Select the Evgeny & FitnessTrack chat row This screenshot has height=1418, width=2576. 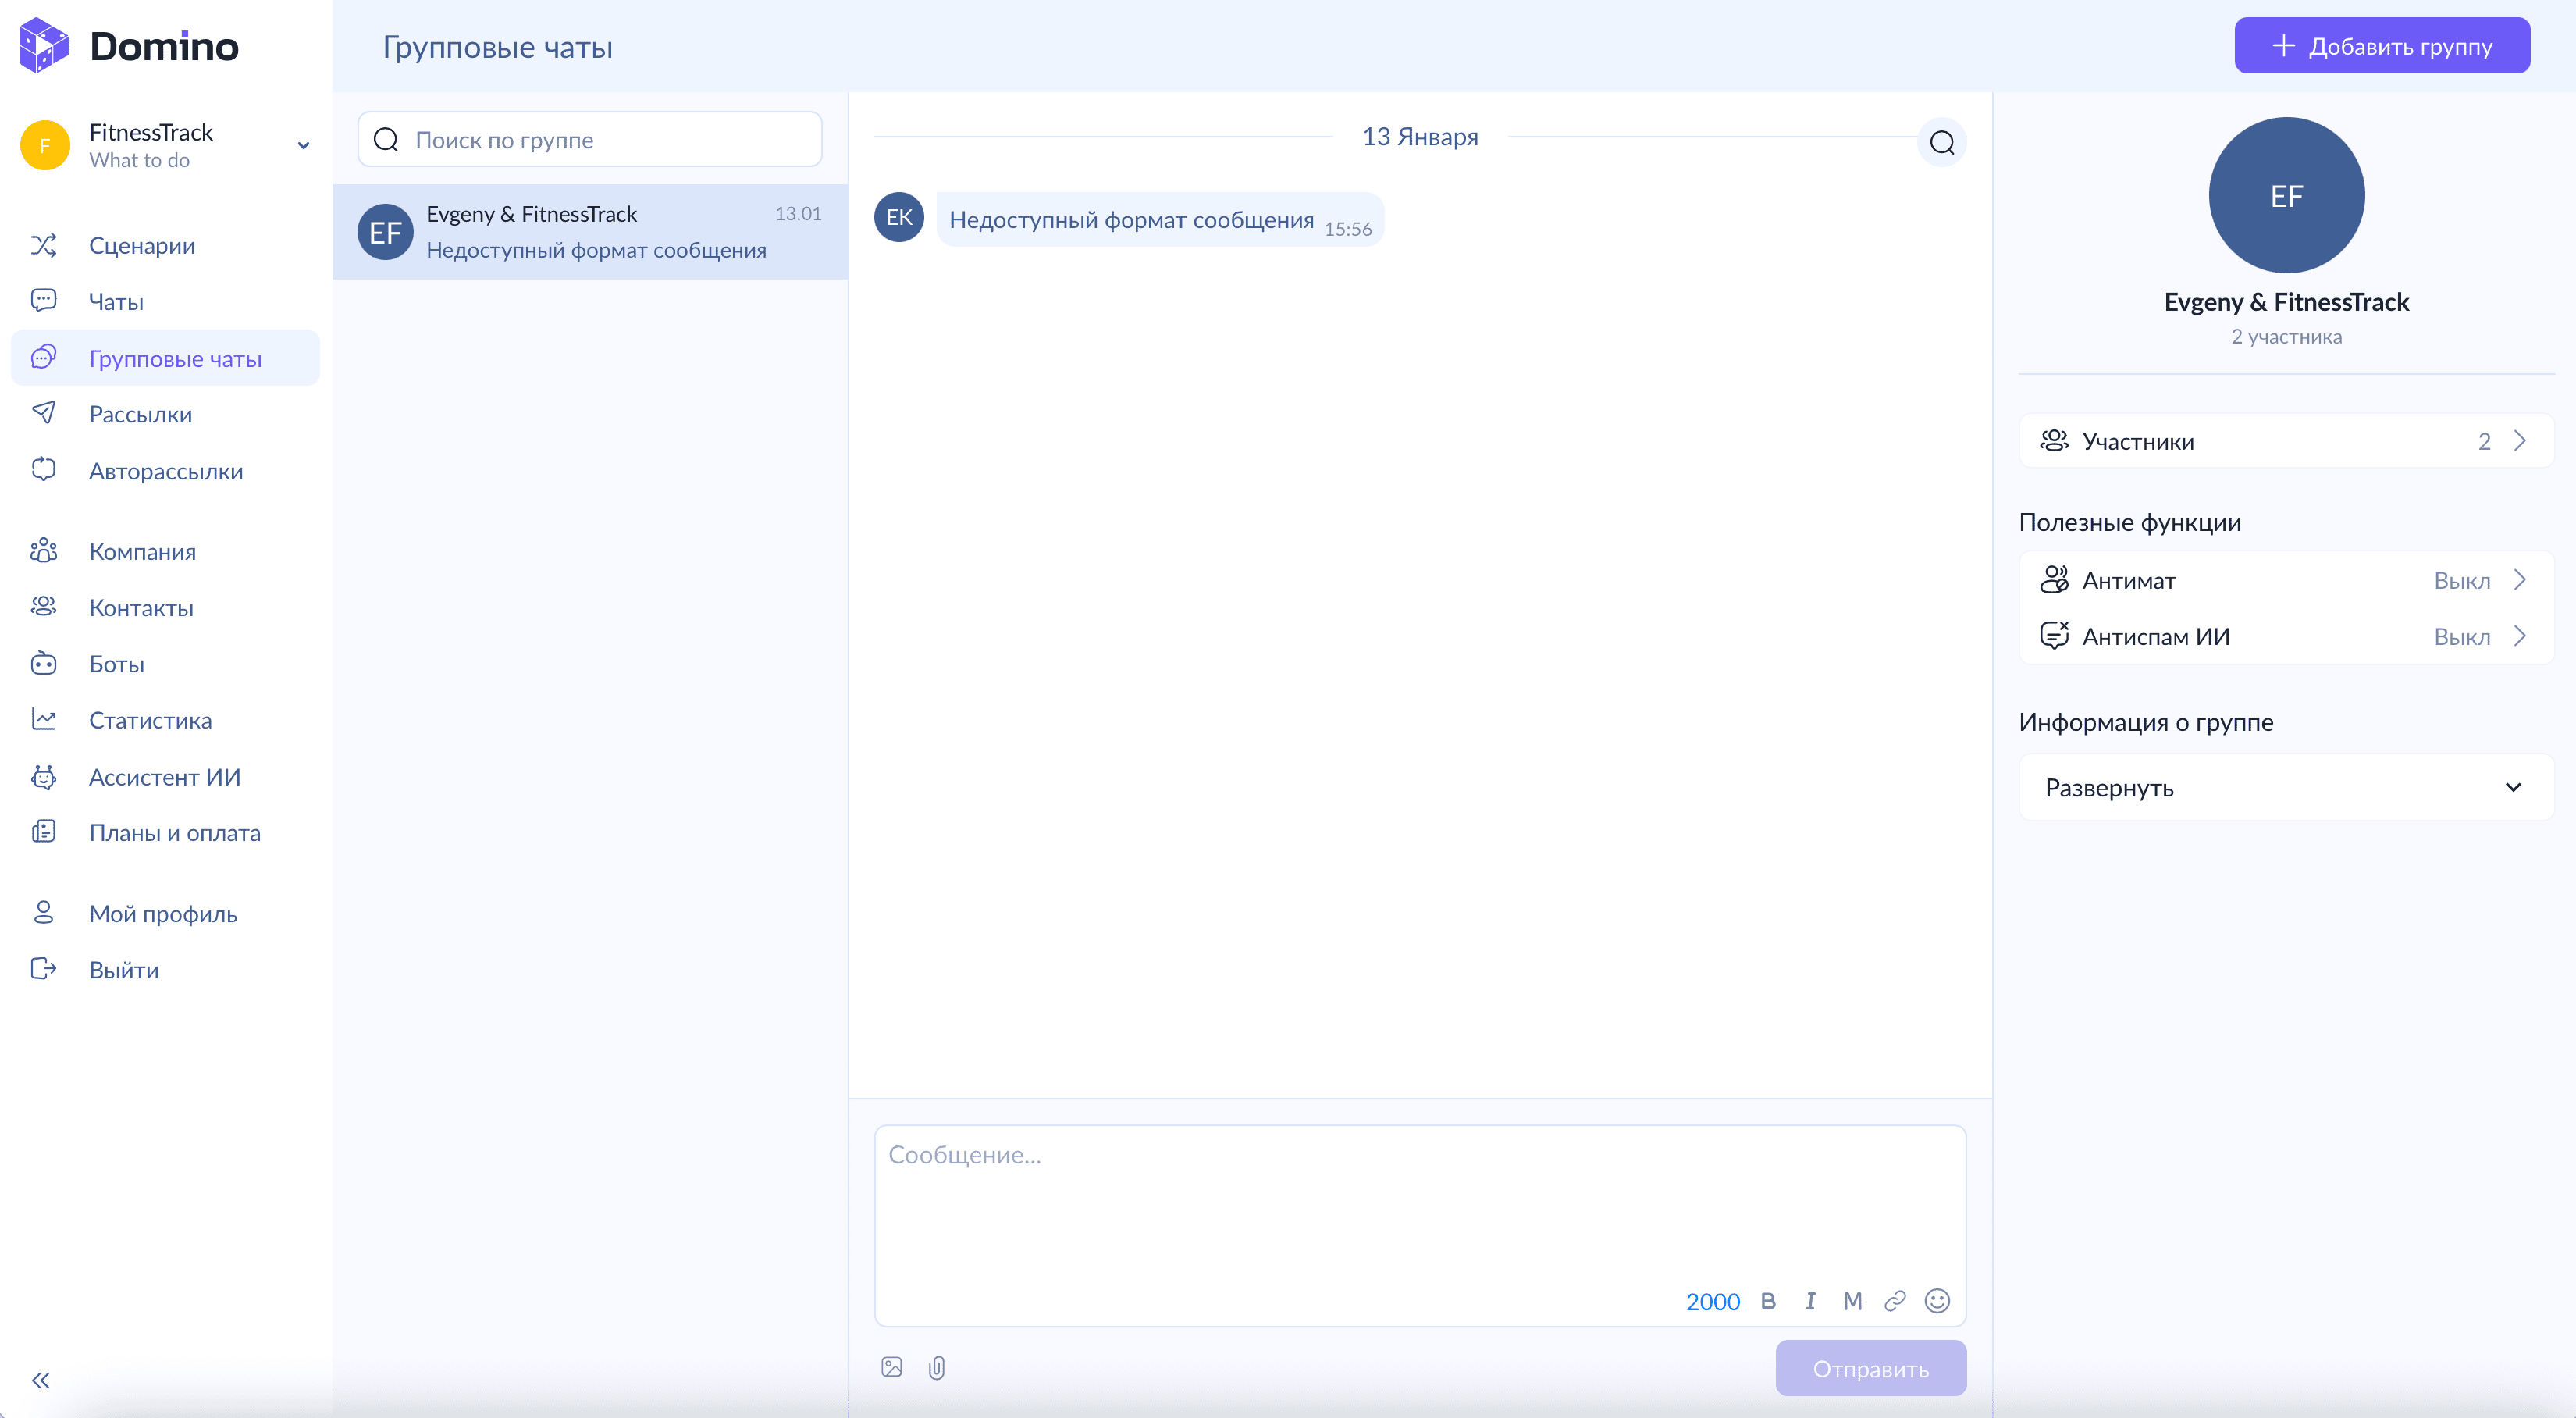(590, 232)
